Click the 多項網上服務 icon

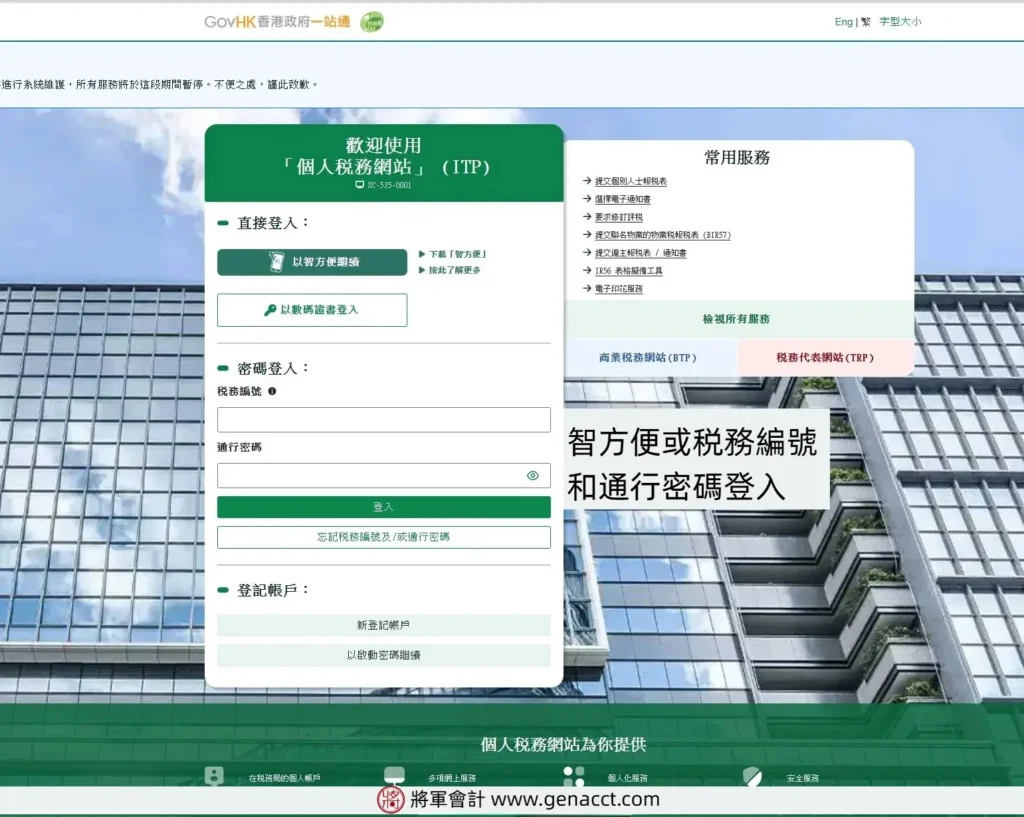click(394, 776)
